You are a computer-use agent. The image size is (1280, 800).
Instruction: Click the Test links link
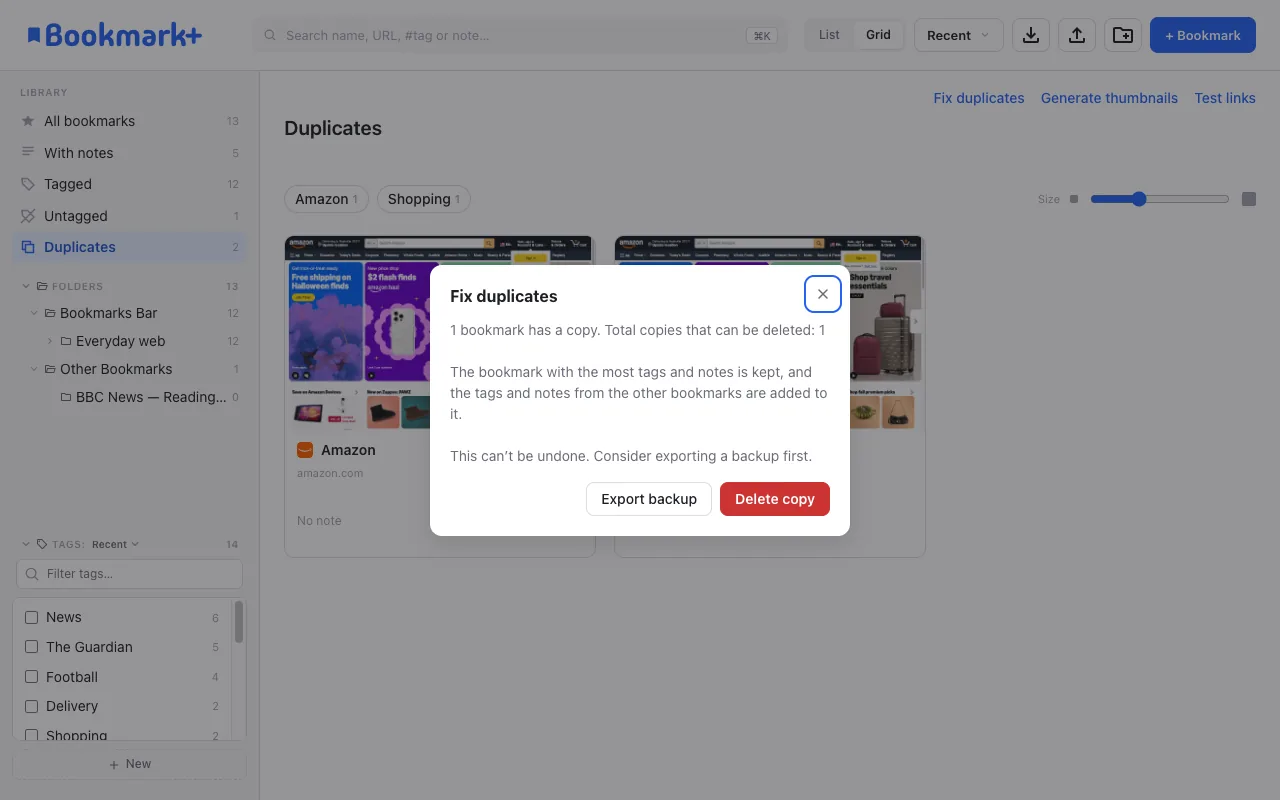click(x=1225, y=98)
